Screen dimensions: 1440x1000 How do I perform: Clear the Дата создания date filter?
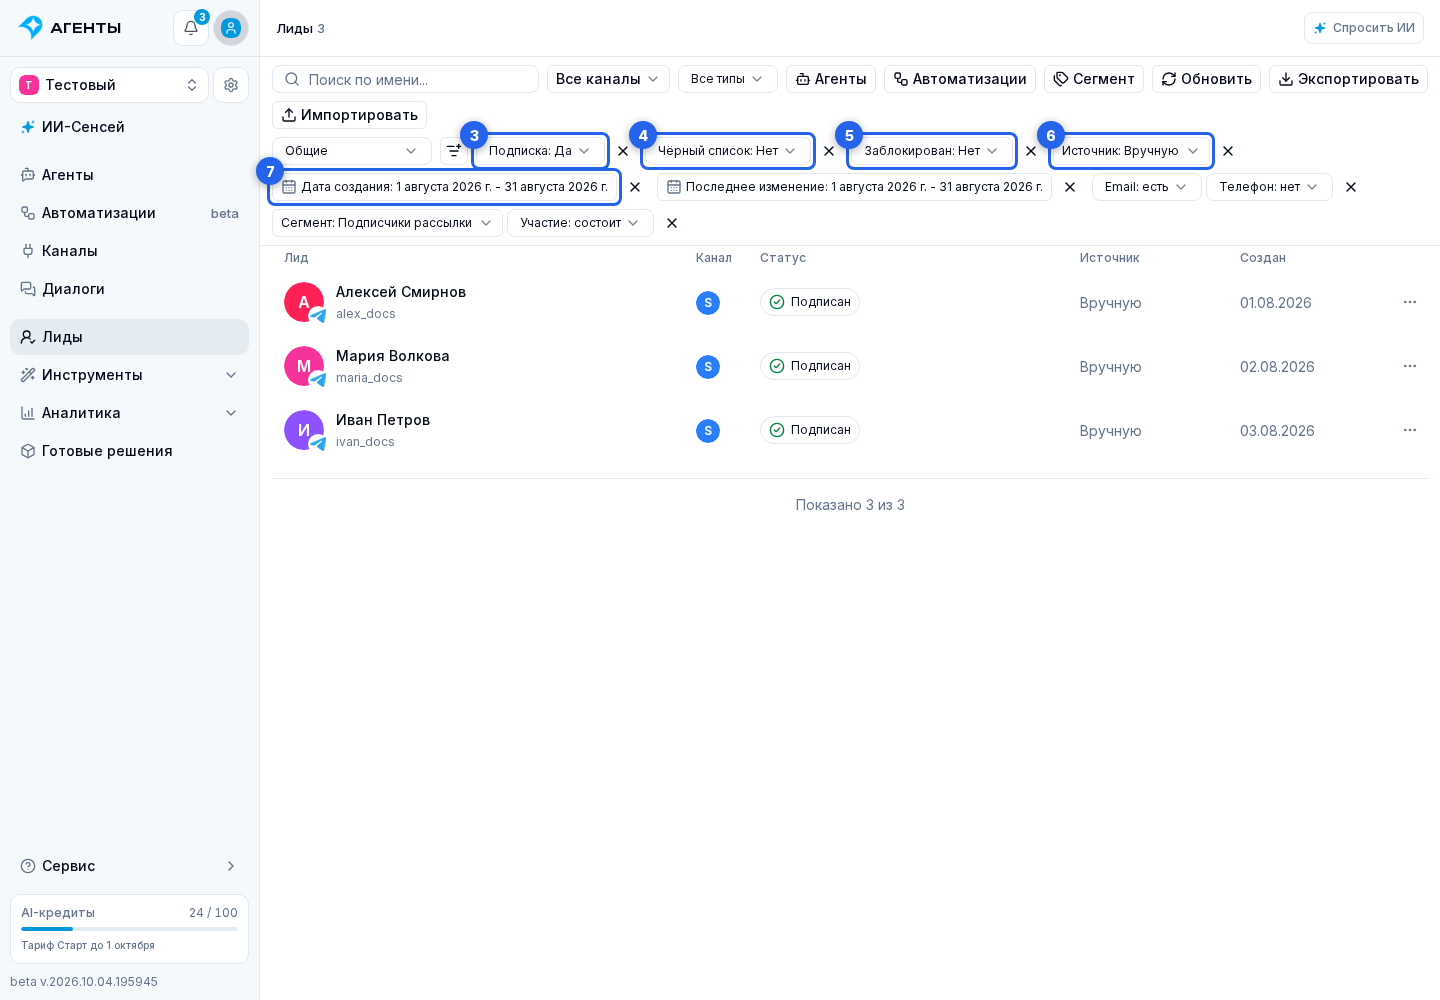pos(635,187)
